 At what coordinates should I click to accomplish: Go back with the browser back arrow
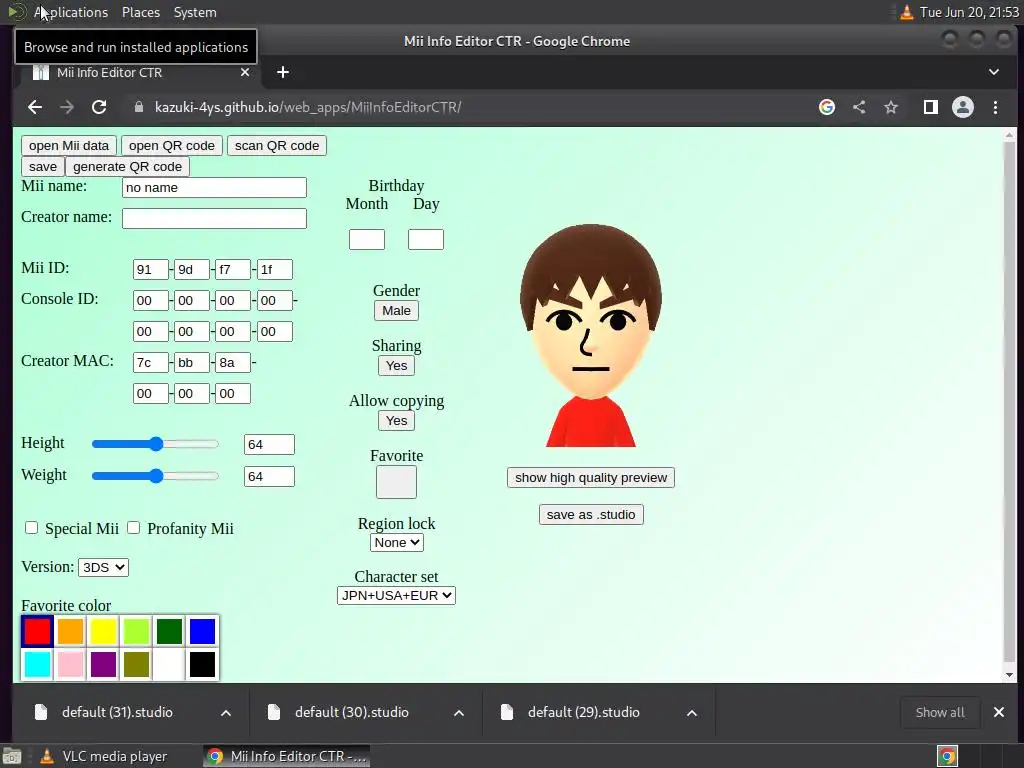pyautogui.click(x=35, y=107)
